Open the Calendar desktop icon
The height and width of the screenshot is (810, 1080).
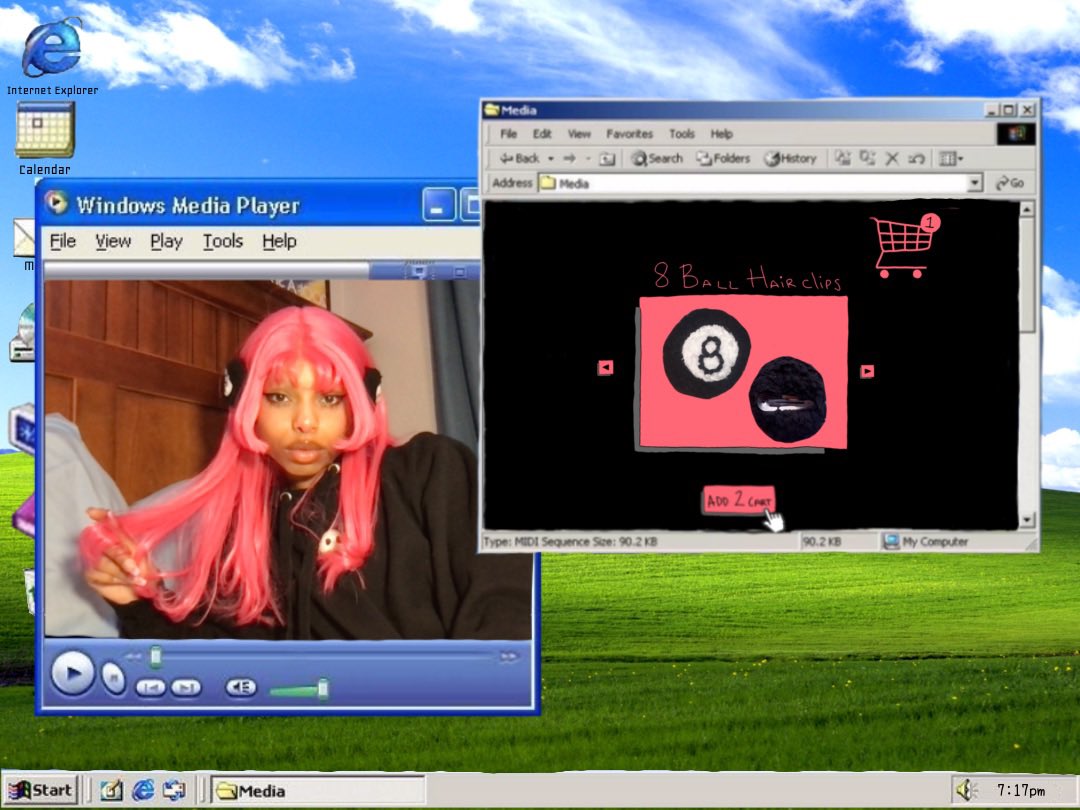coord(45,131)
